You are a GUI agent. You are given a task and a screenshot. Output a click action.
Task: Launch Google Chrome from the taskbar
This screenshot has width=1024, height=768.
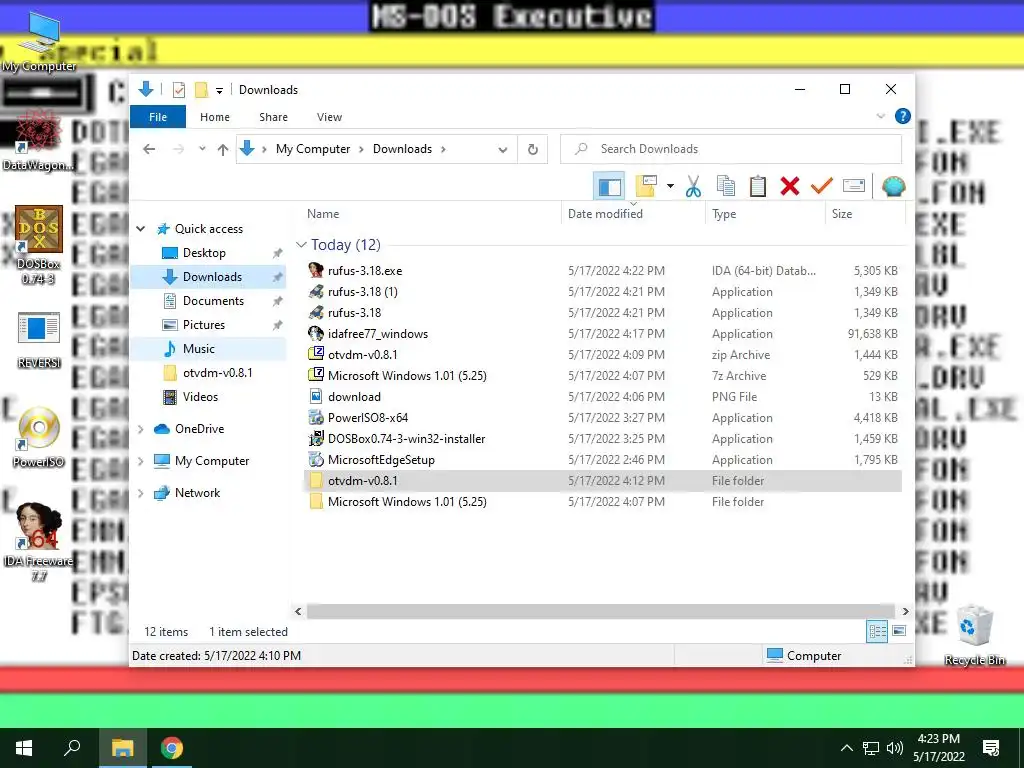[172, 748]
